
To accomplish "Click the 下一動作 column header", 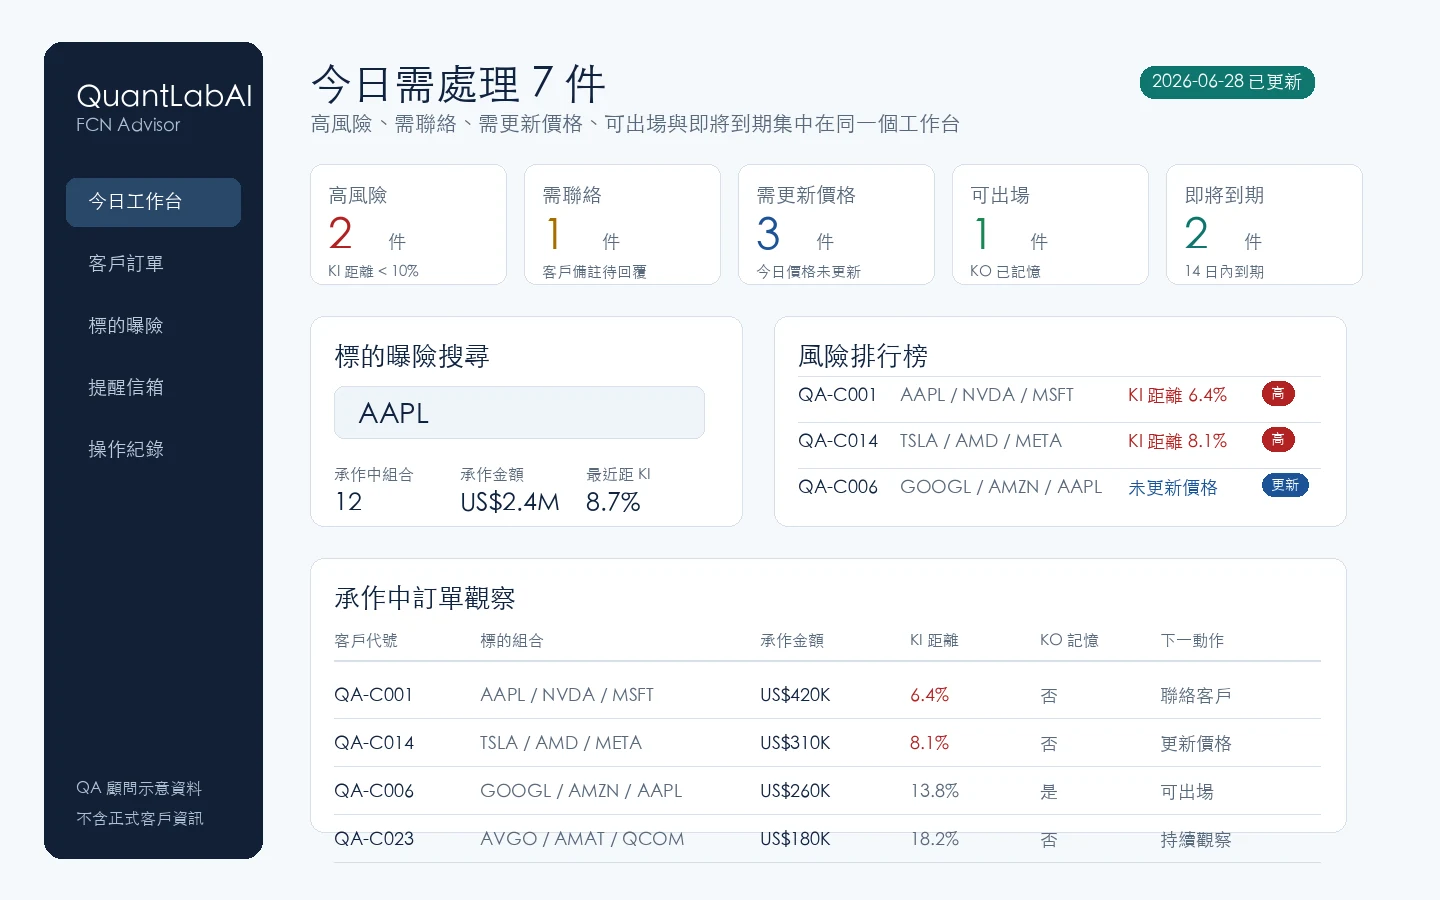I will click(1192, 641).
